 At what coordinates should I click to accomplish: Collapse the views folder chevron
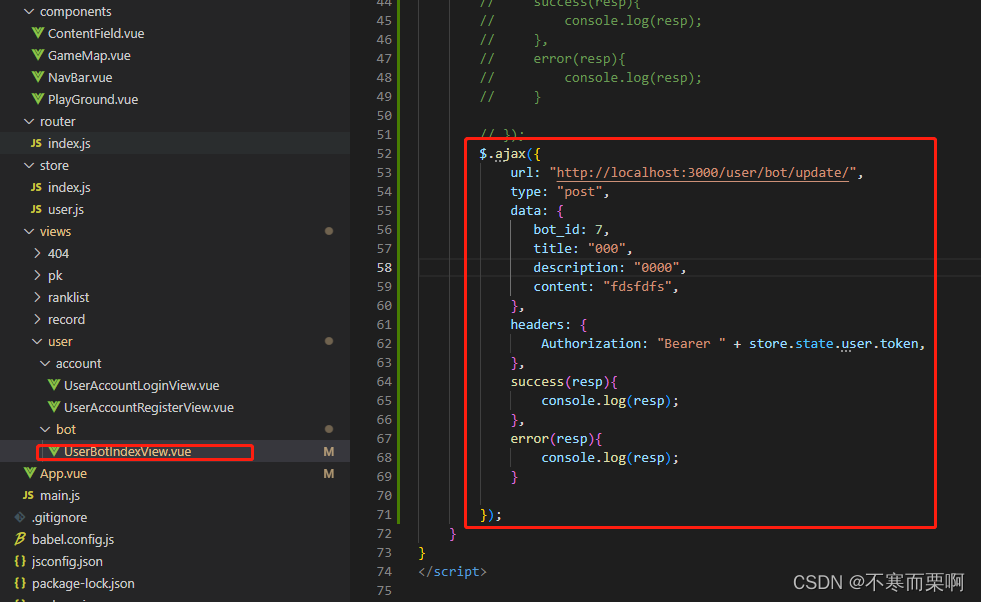(29, 232)
